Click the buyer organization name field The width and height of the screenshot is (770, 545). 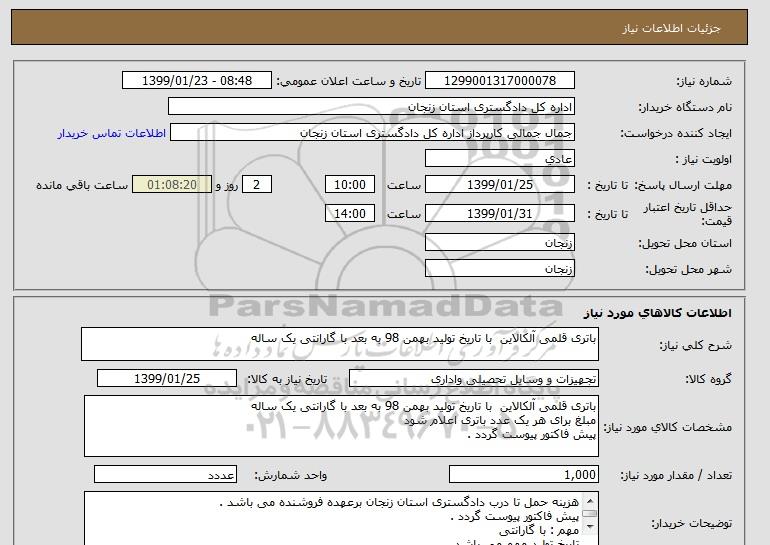pos(371,107)
